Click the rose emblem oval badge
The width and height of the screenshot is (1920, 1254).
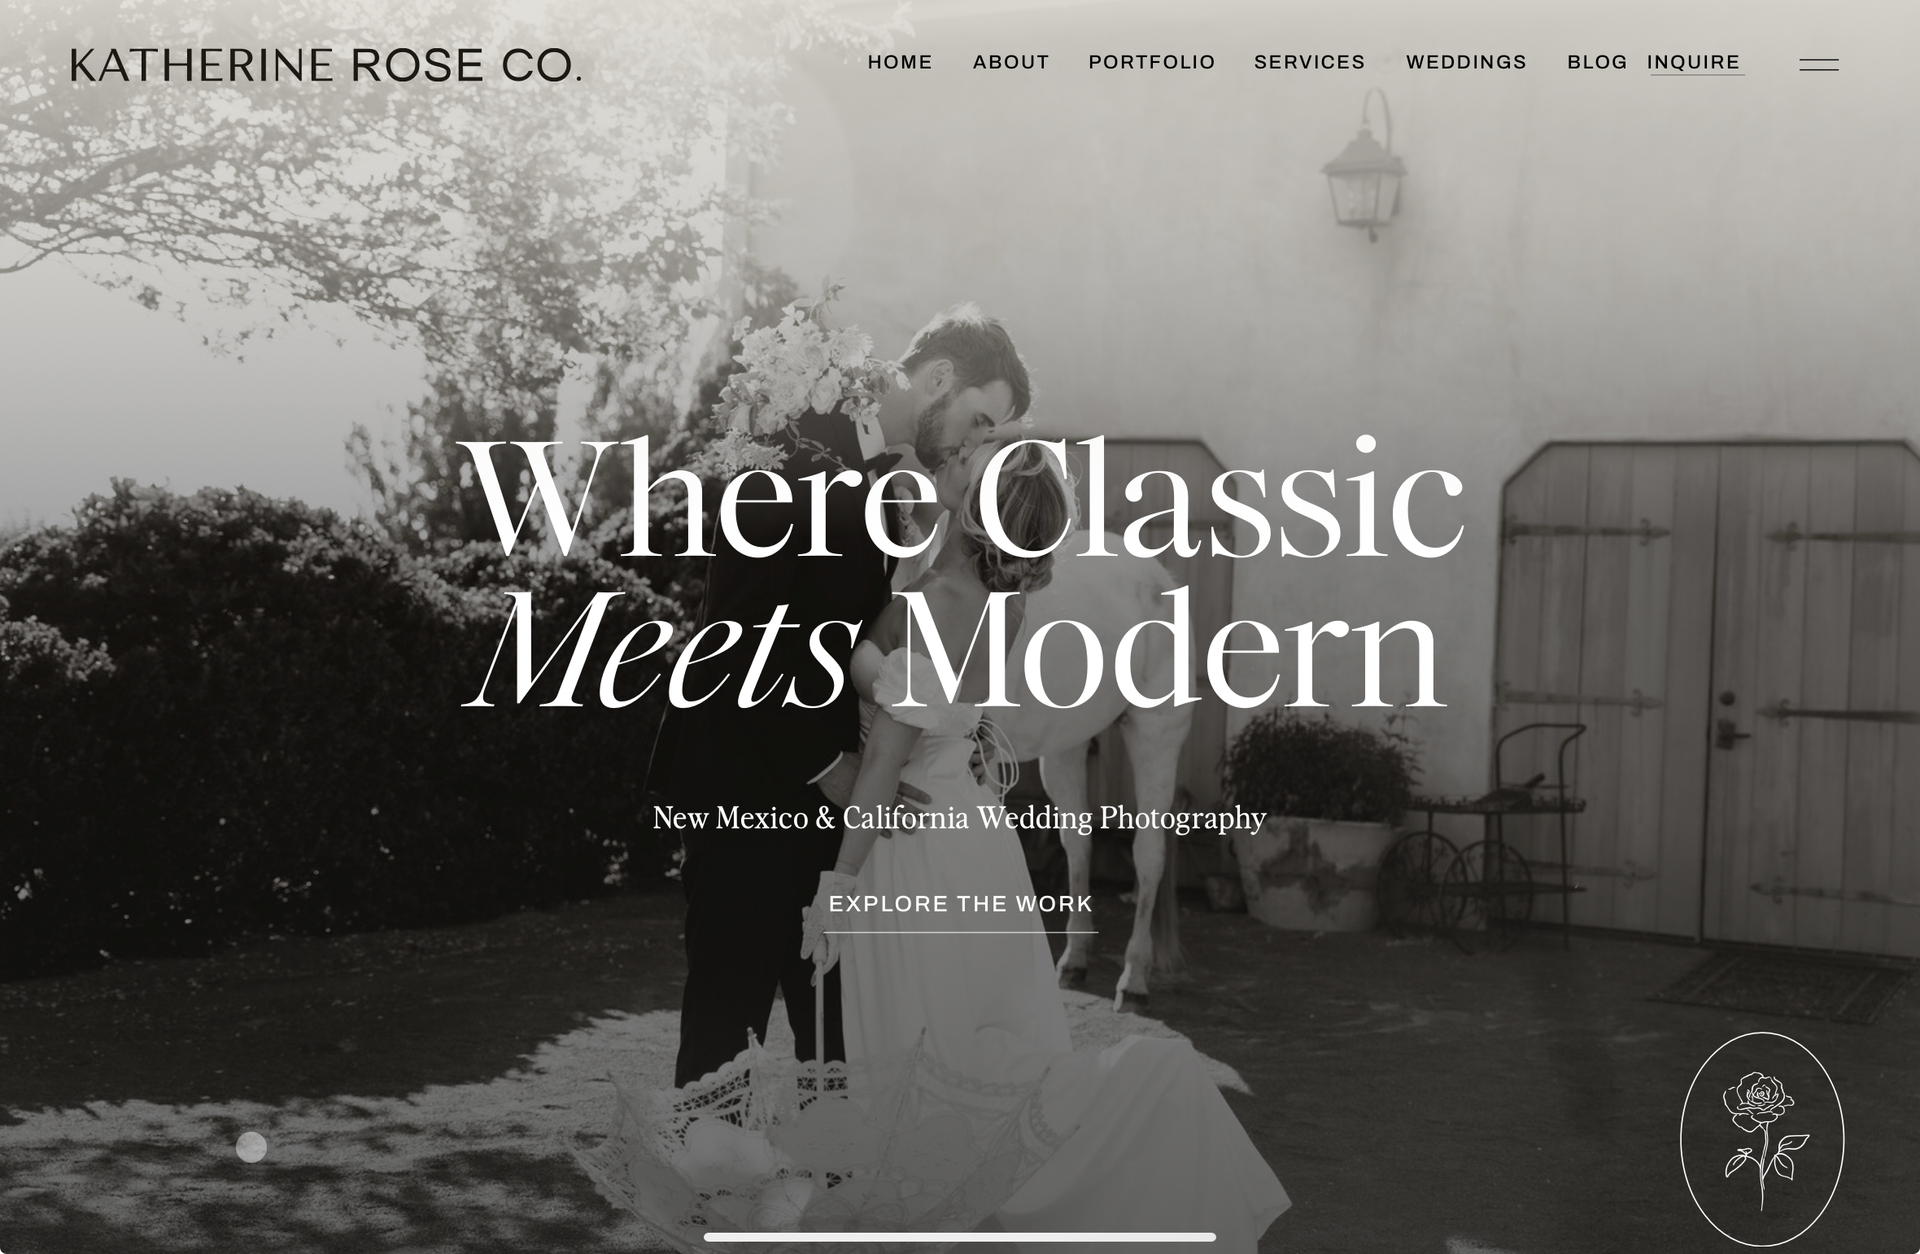tap(1762, 1139)
